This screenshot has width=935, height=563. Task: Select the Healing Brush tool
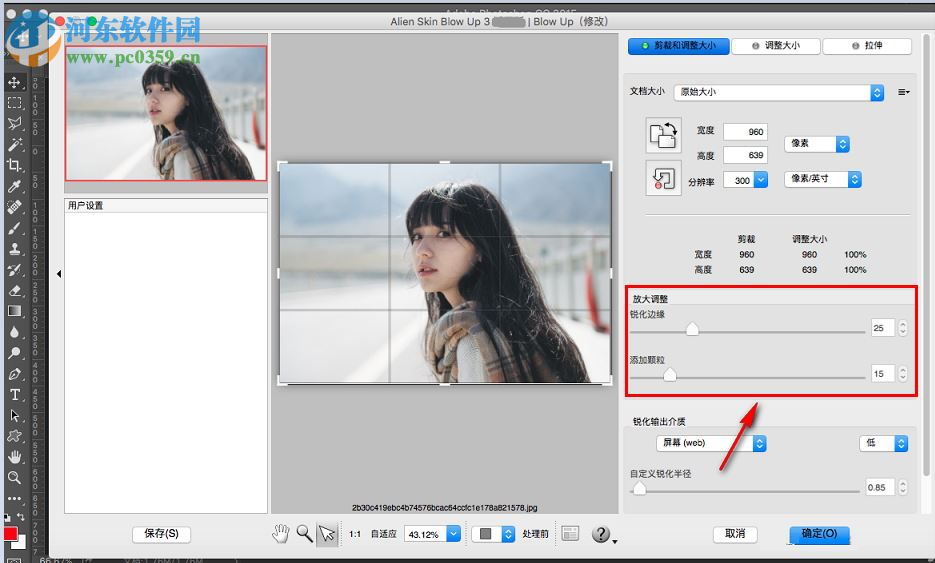[x=14, y=207]
